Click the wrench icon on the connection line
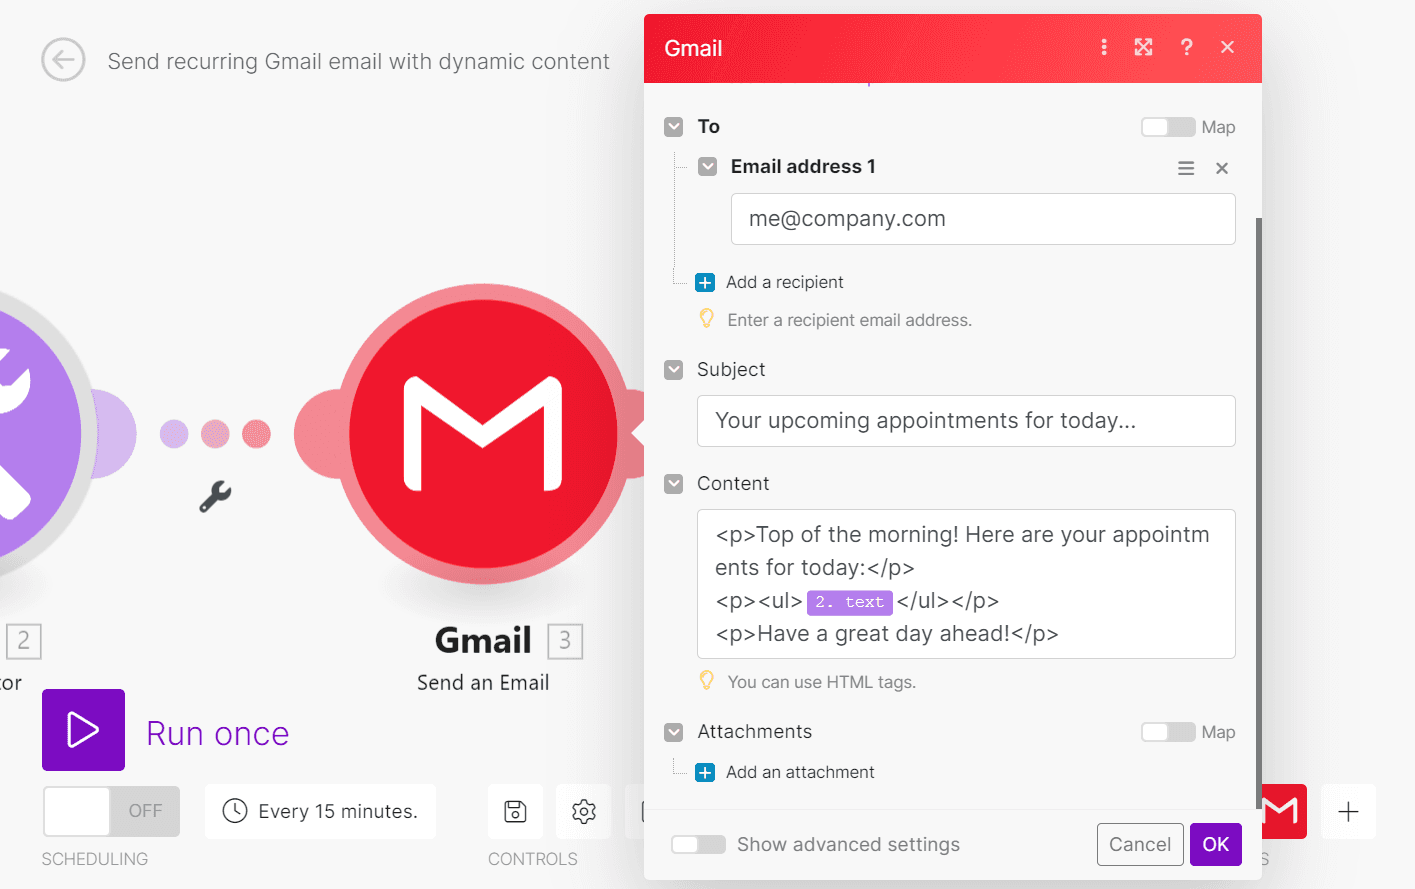This screenshot has width=1415, height=889. 216,496
